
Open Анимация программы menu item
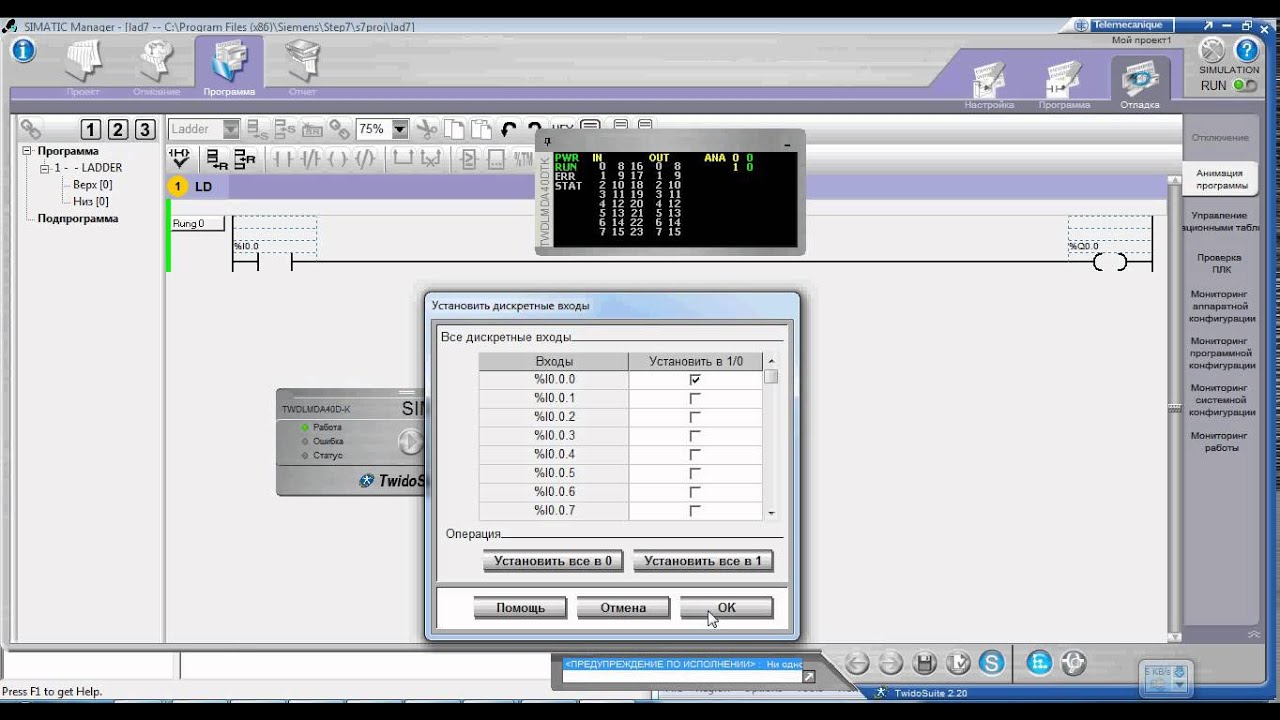[1220, 179]
